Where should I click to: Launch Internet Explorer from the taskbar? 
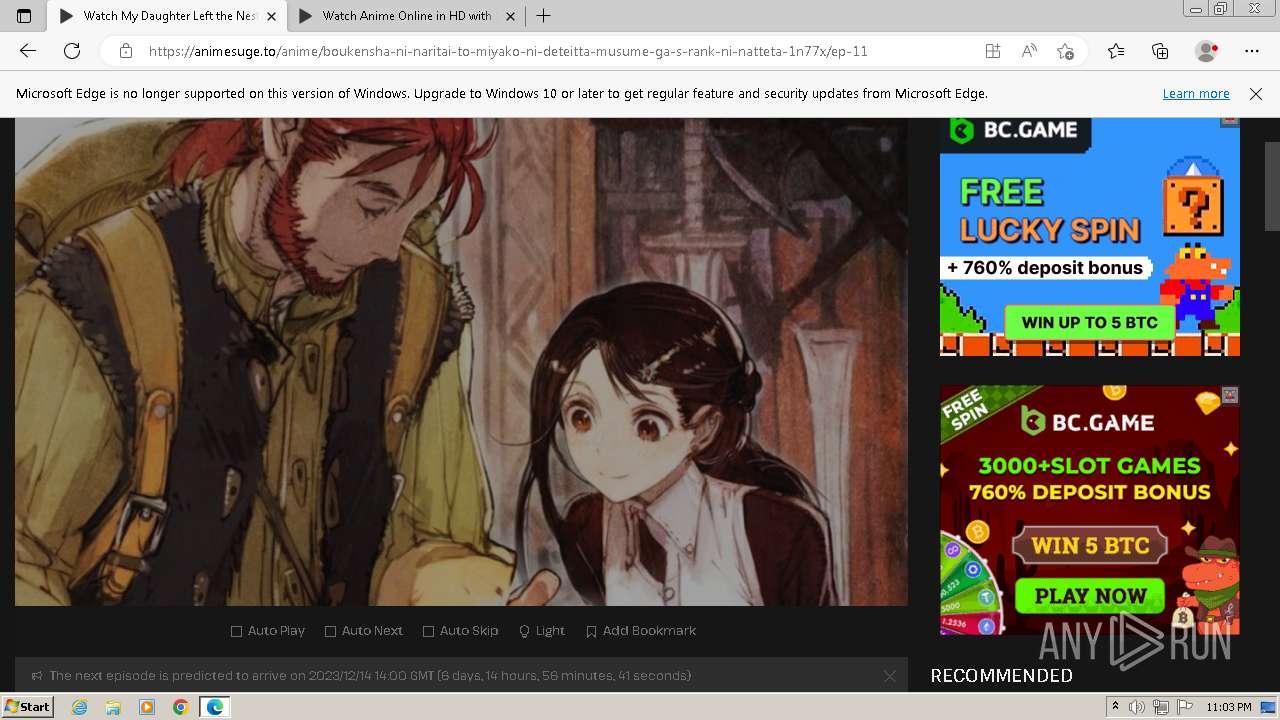[80, 707]
